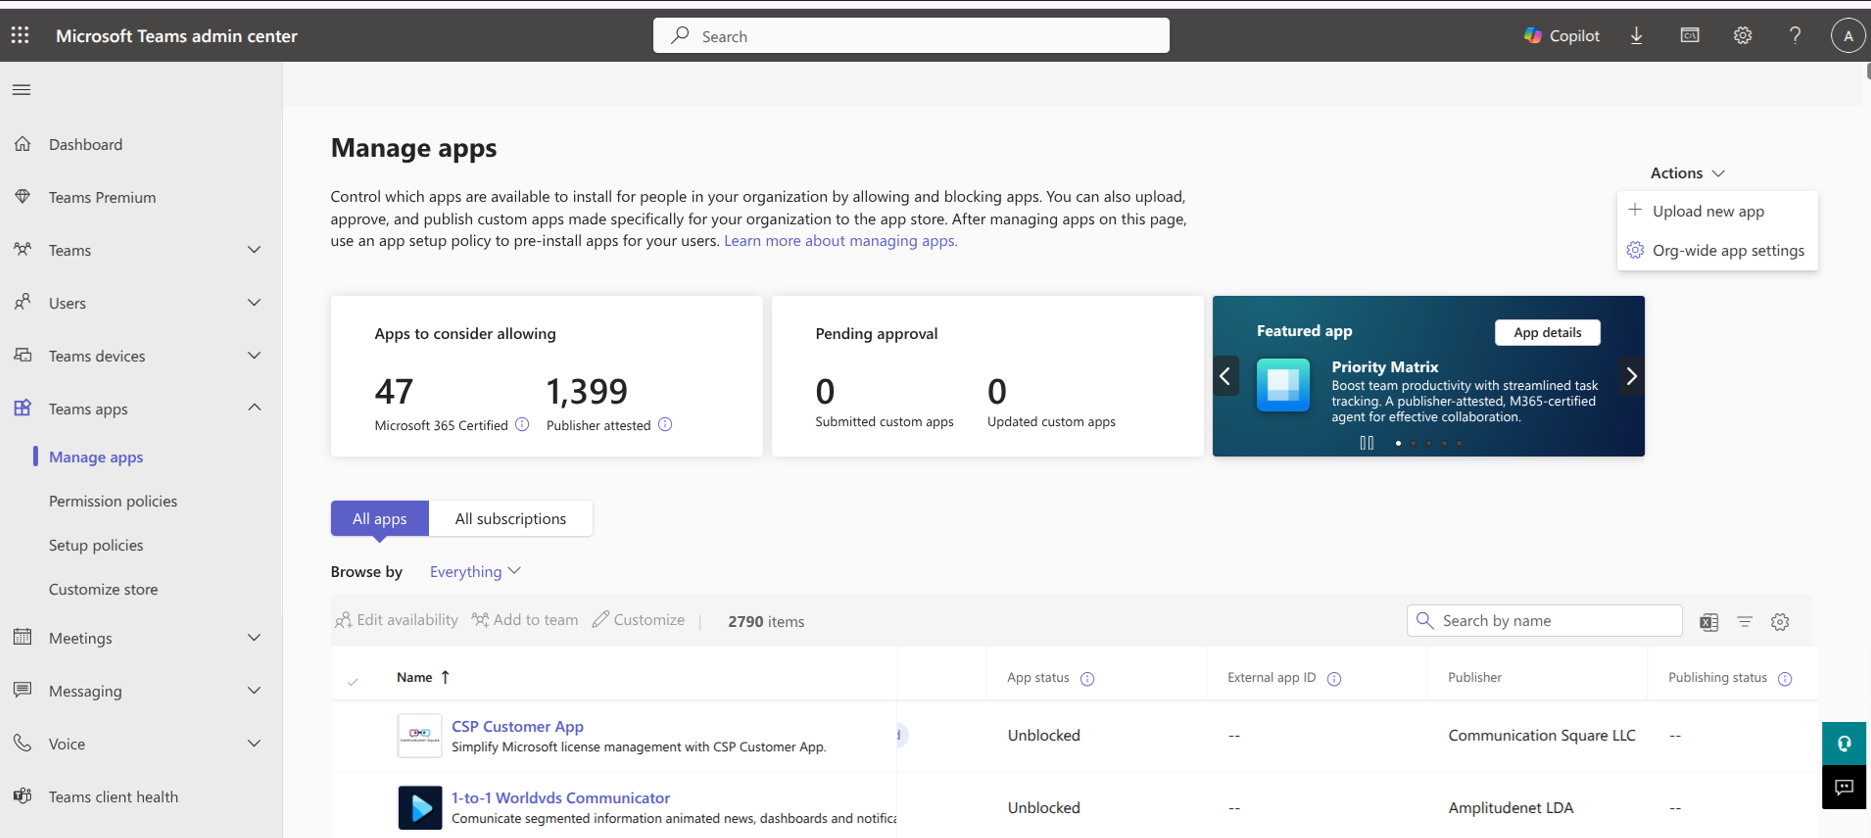Open settings gear in top header
Image resolution: width=1871 pixels, height=838 pixels.
click(x=1743, y=36)
